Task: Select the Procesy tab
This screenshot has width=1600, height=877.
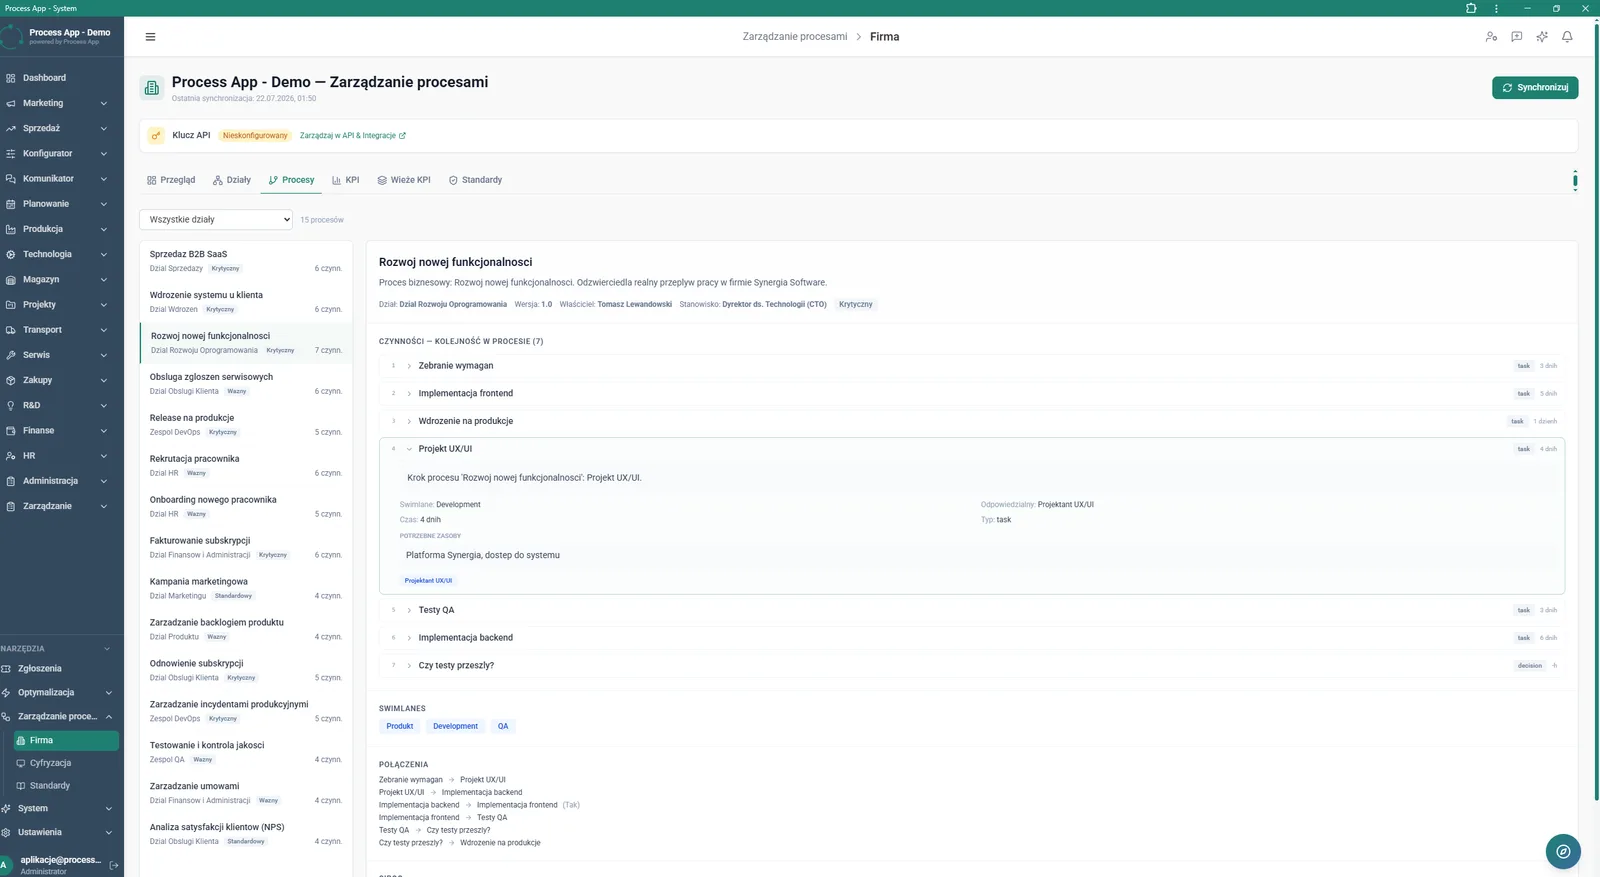Action: point(291,180)
